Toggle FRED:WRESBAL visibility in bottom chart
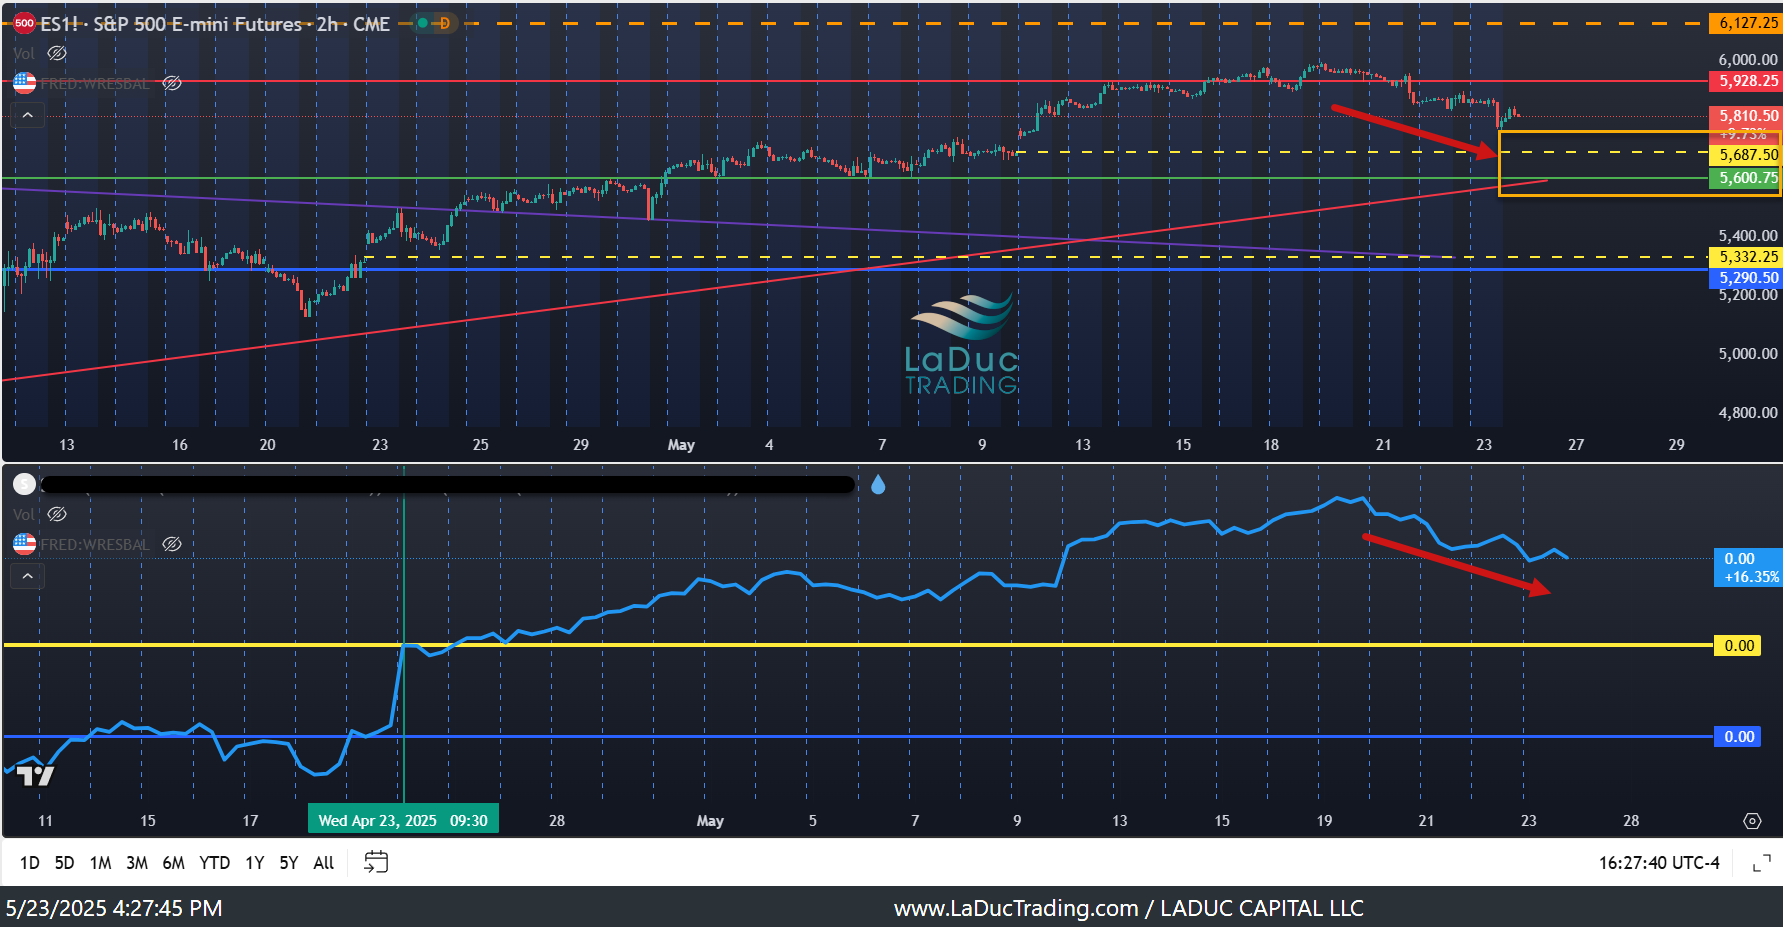Image resolution: width=1783 pixels, height=927 pixels. [172, 544]
